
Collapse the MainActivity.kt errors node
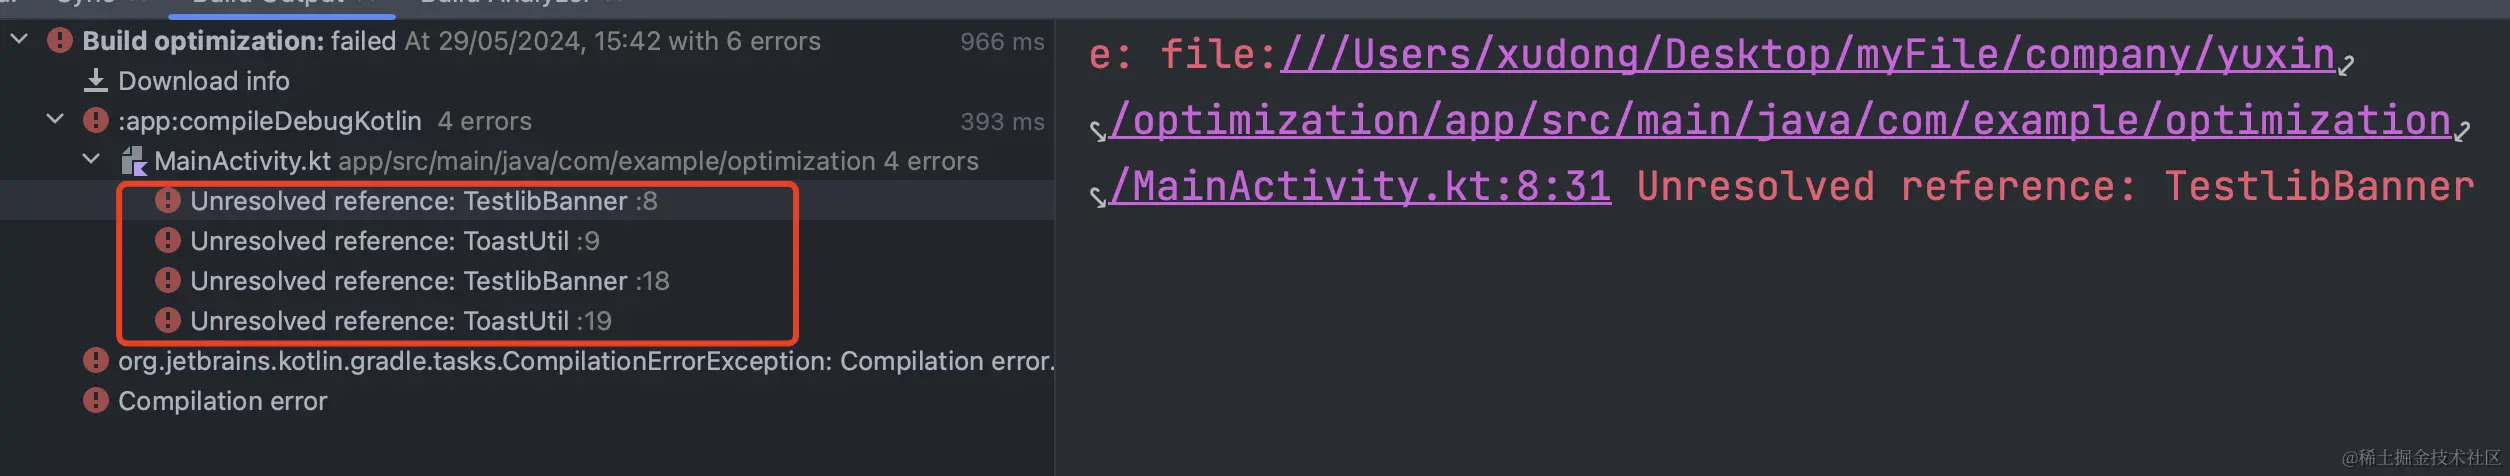91,160
